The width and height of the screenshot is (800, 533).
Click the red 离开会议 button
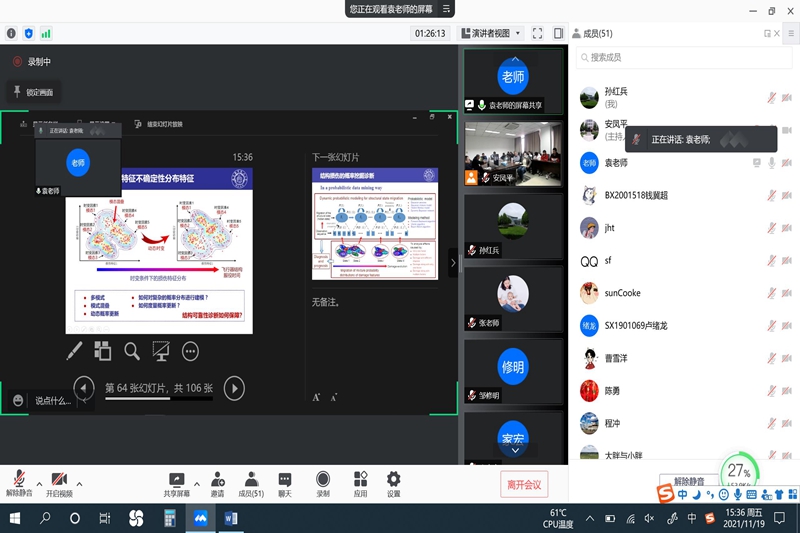tap(524, 485)
